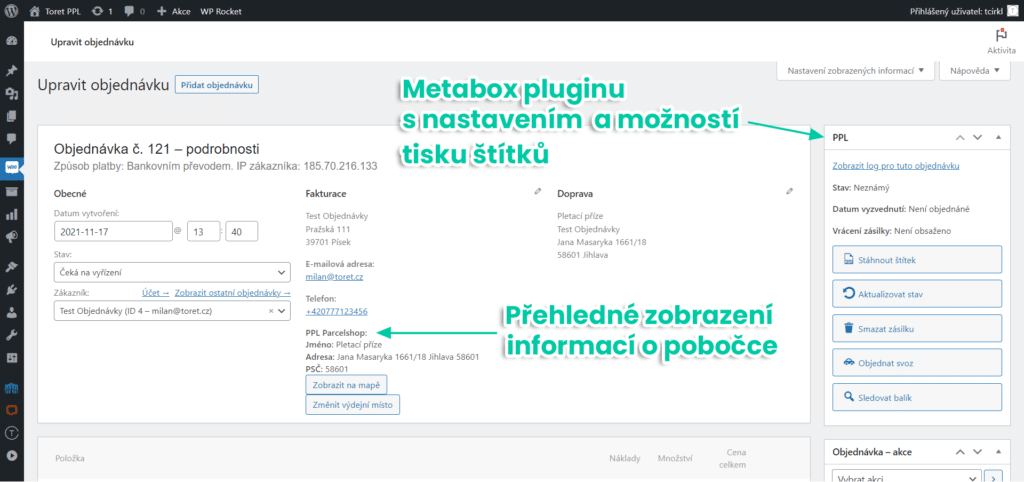The height and width of the screenshot is (482, 1024).
Task: Open the Comments sidebar icon
Action: 11,138
